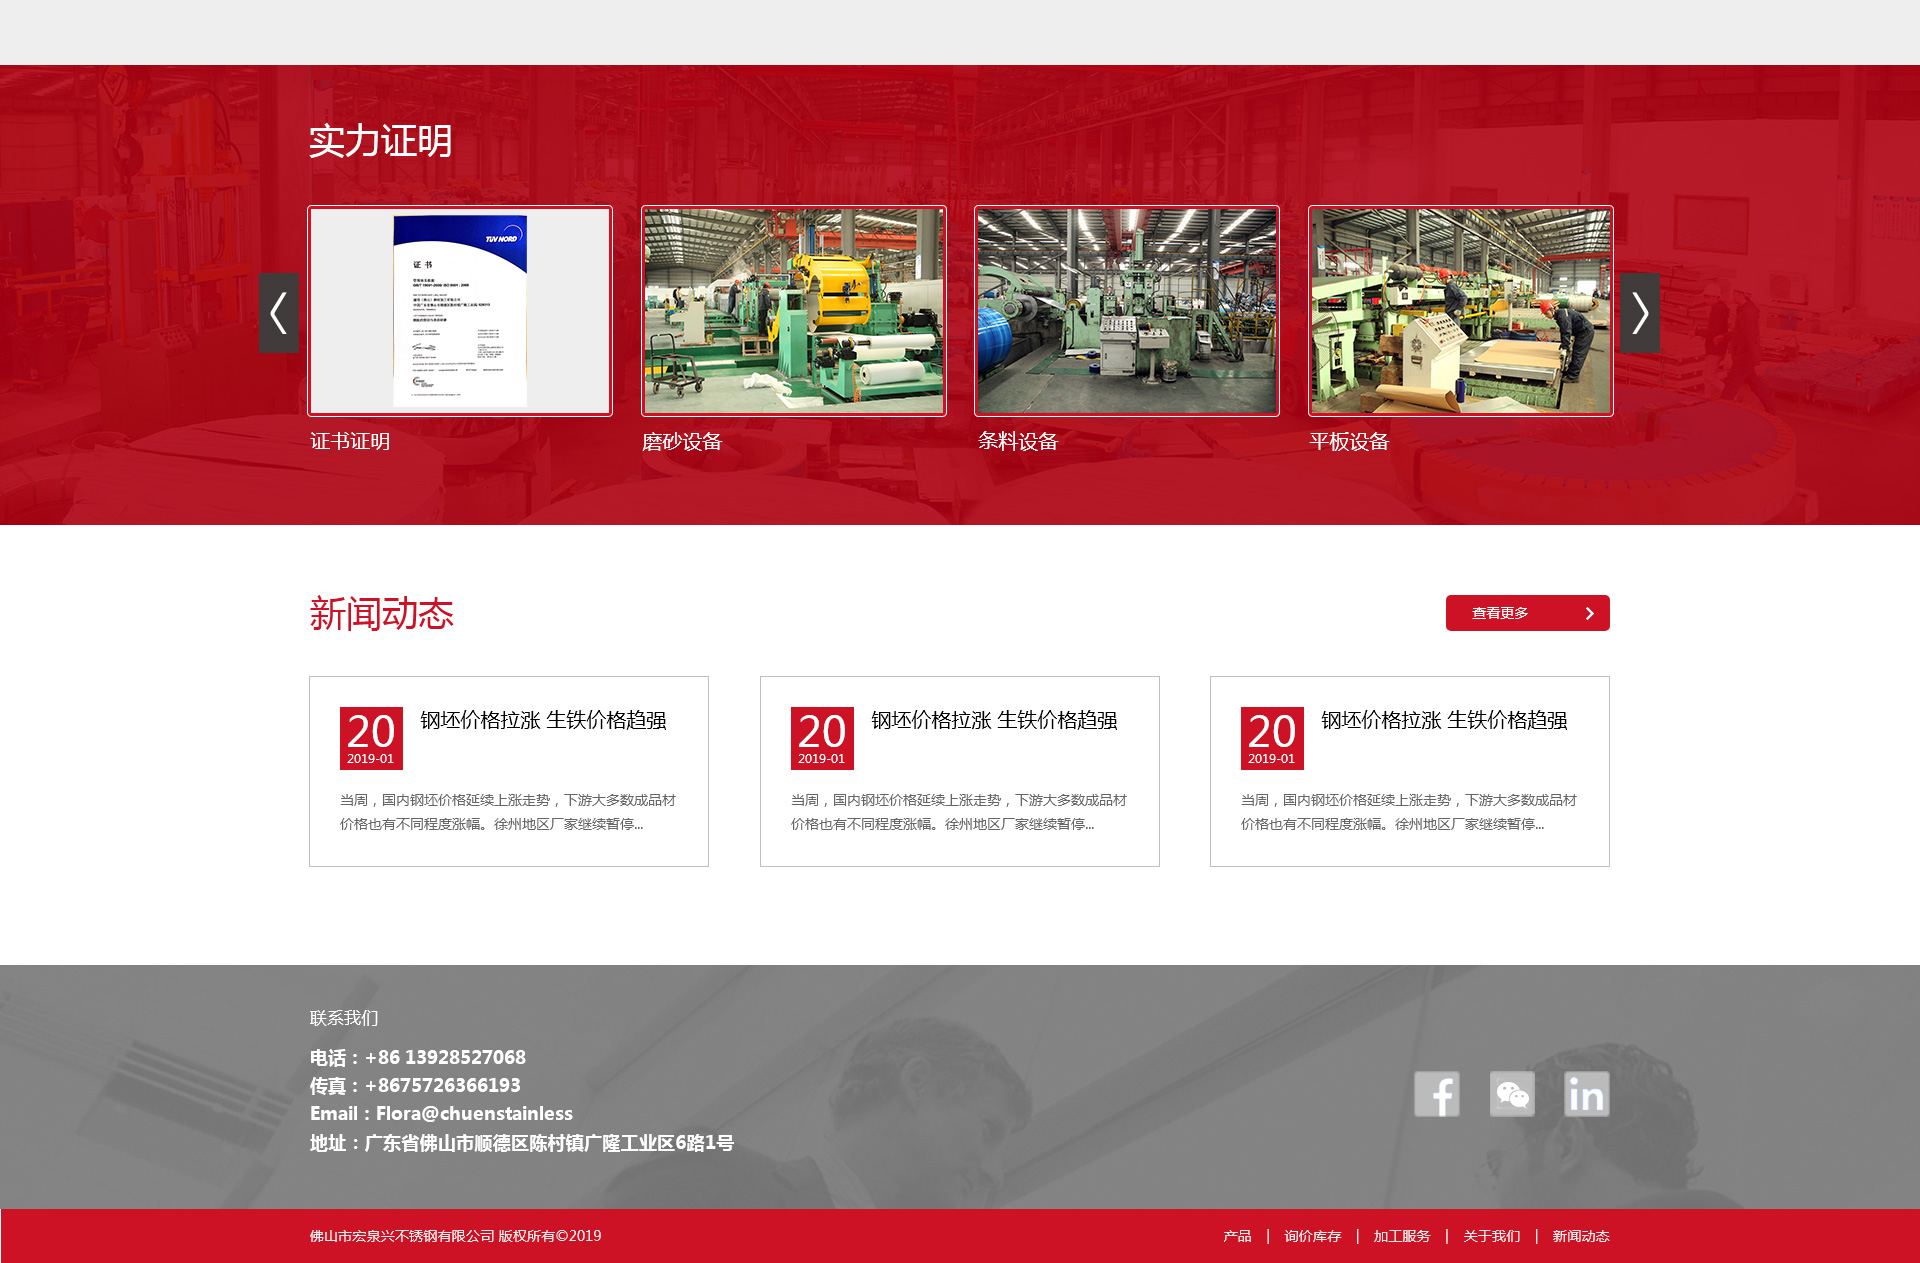Open footer link 产品
The image size is (1920, 1263).
point(1237,1236)
